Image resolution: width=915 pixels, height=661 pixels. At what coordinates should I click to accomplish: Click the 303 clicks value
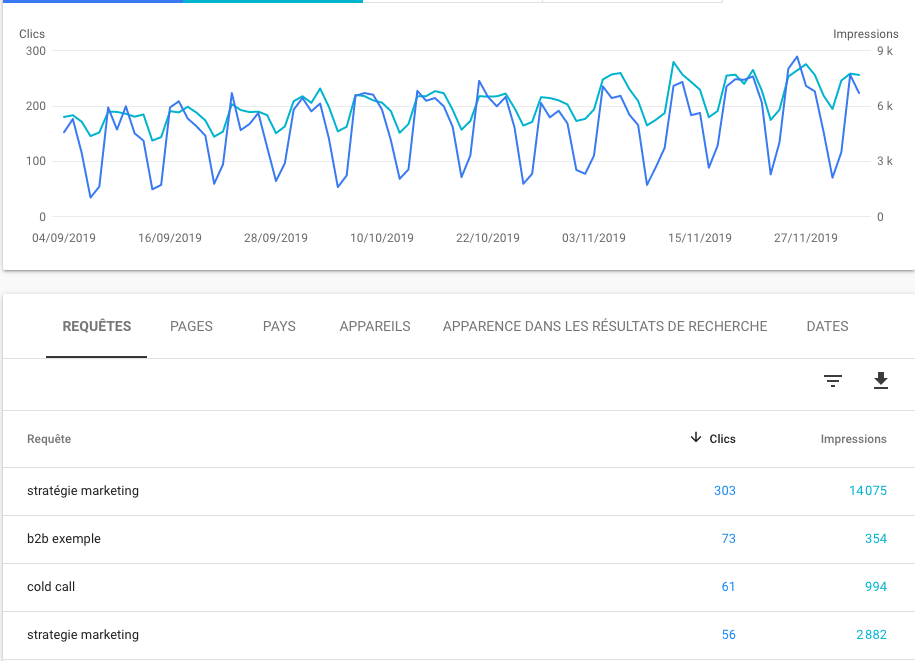[x=725, y=491]
